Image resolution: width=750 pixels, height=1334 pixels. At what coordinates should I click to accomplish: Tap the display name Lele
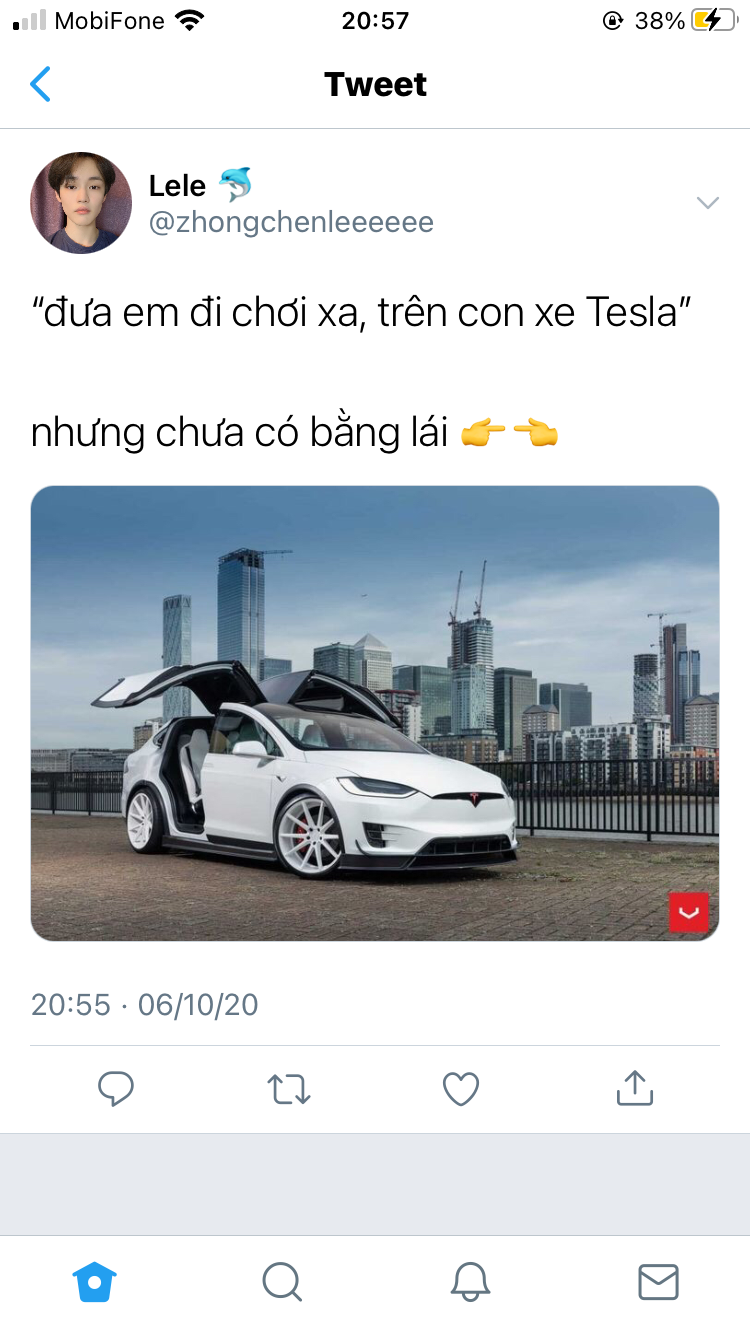pyautogui.click(x=177, y=185)
